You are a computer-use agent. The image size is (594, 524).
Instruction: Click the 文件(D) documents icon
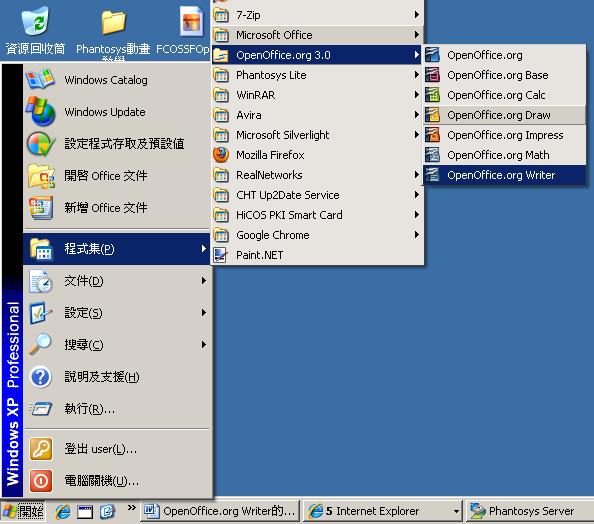tap(41, 281)
